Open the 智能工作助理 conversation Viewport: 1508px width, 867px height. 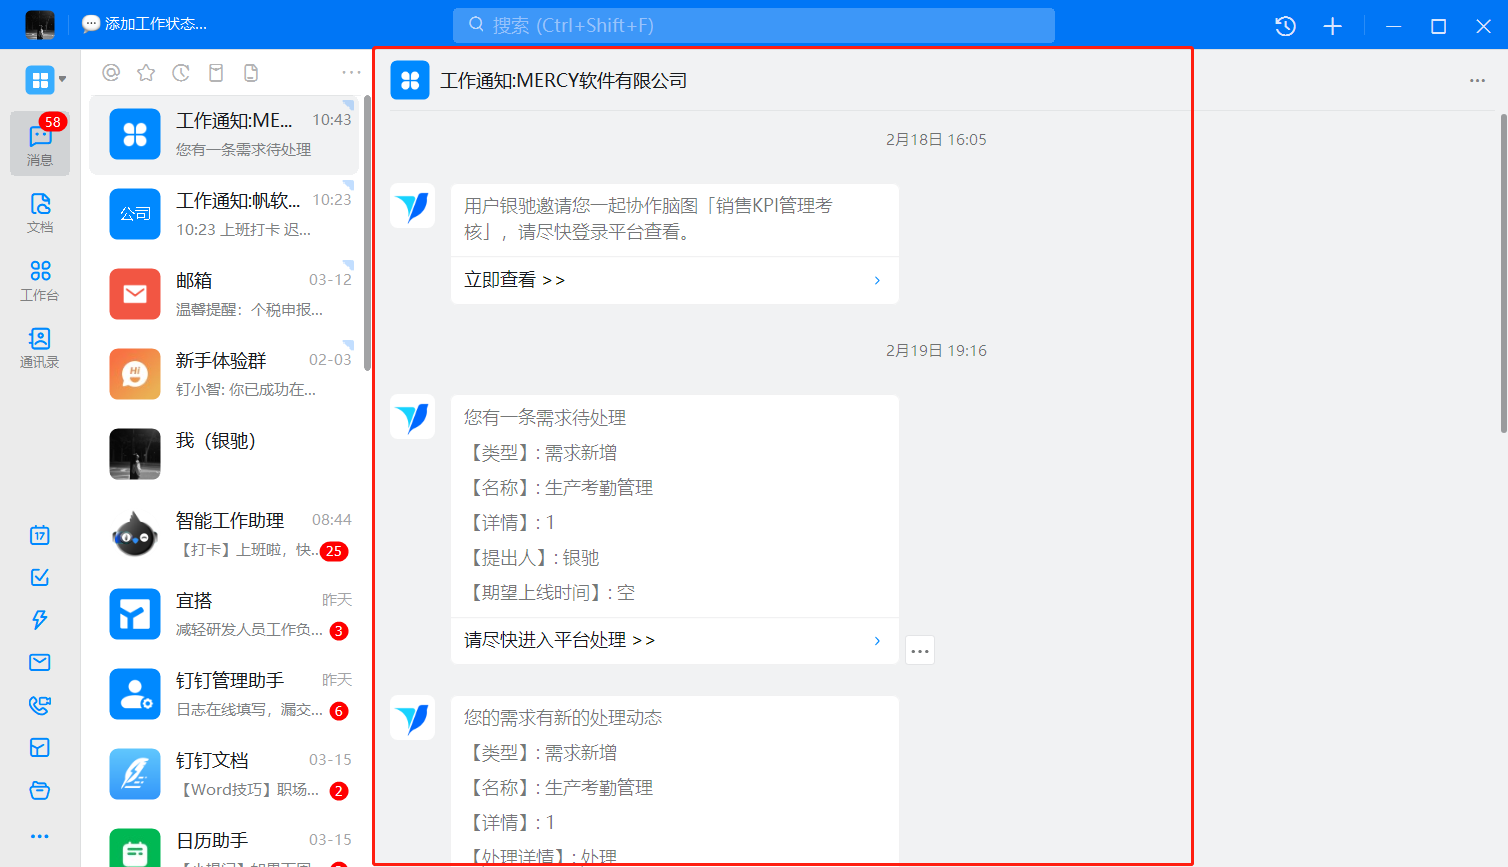click(x=224, y=534)
